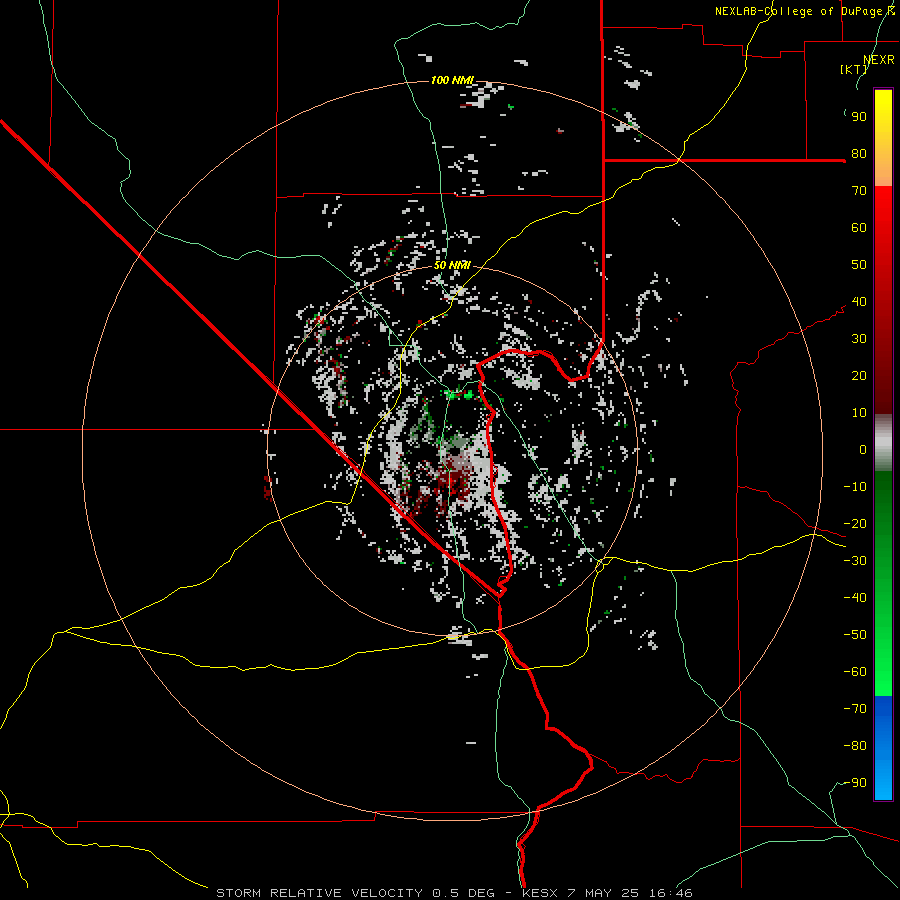Click the NEXR label at top right
This screenshot has height=900, width=900.
(879, 60)
